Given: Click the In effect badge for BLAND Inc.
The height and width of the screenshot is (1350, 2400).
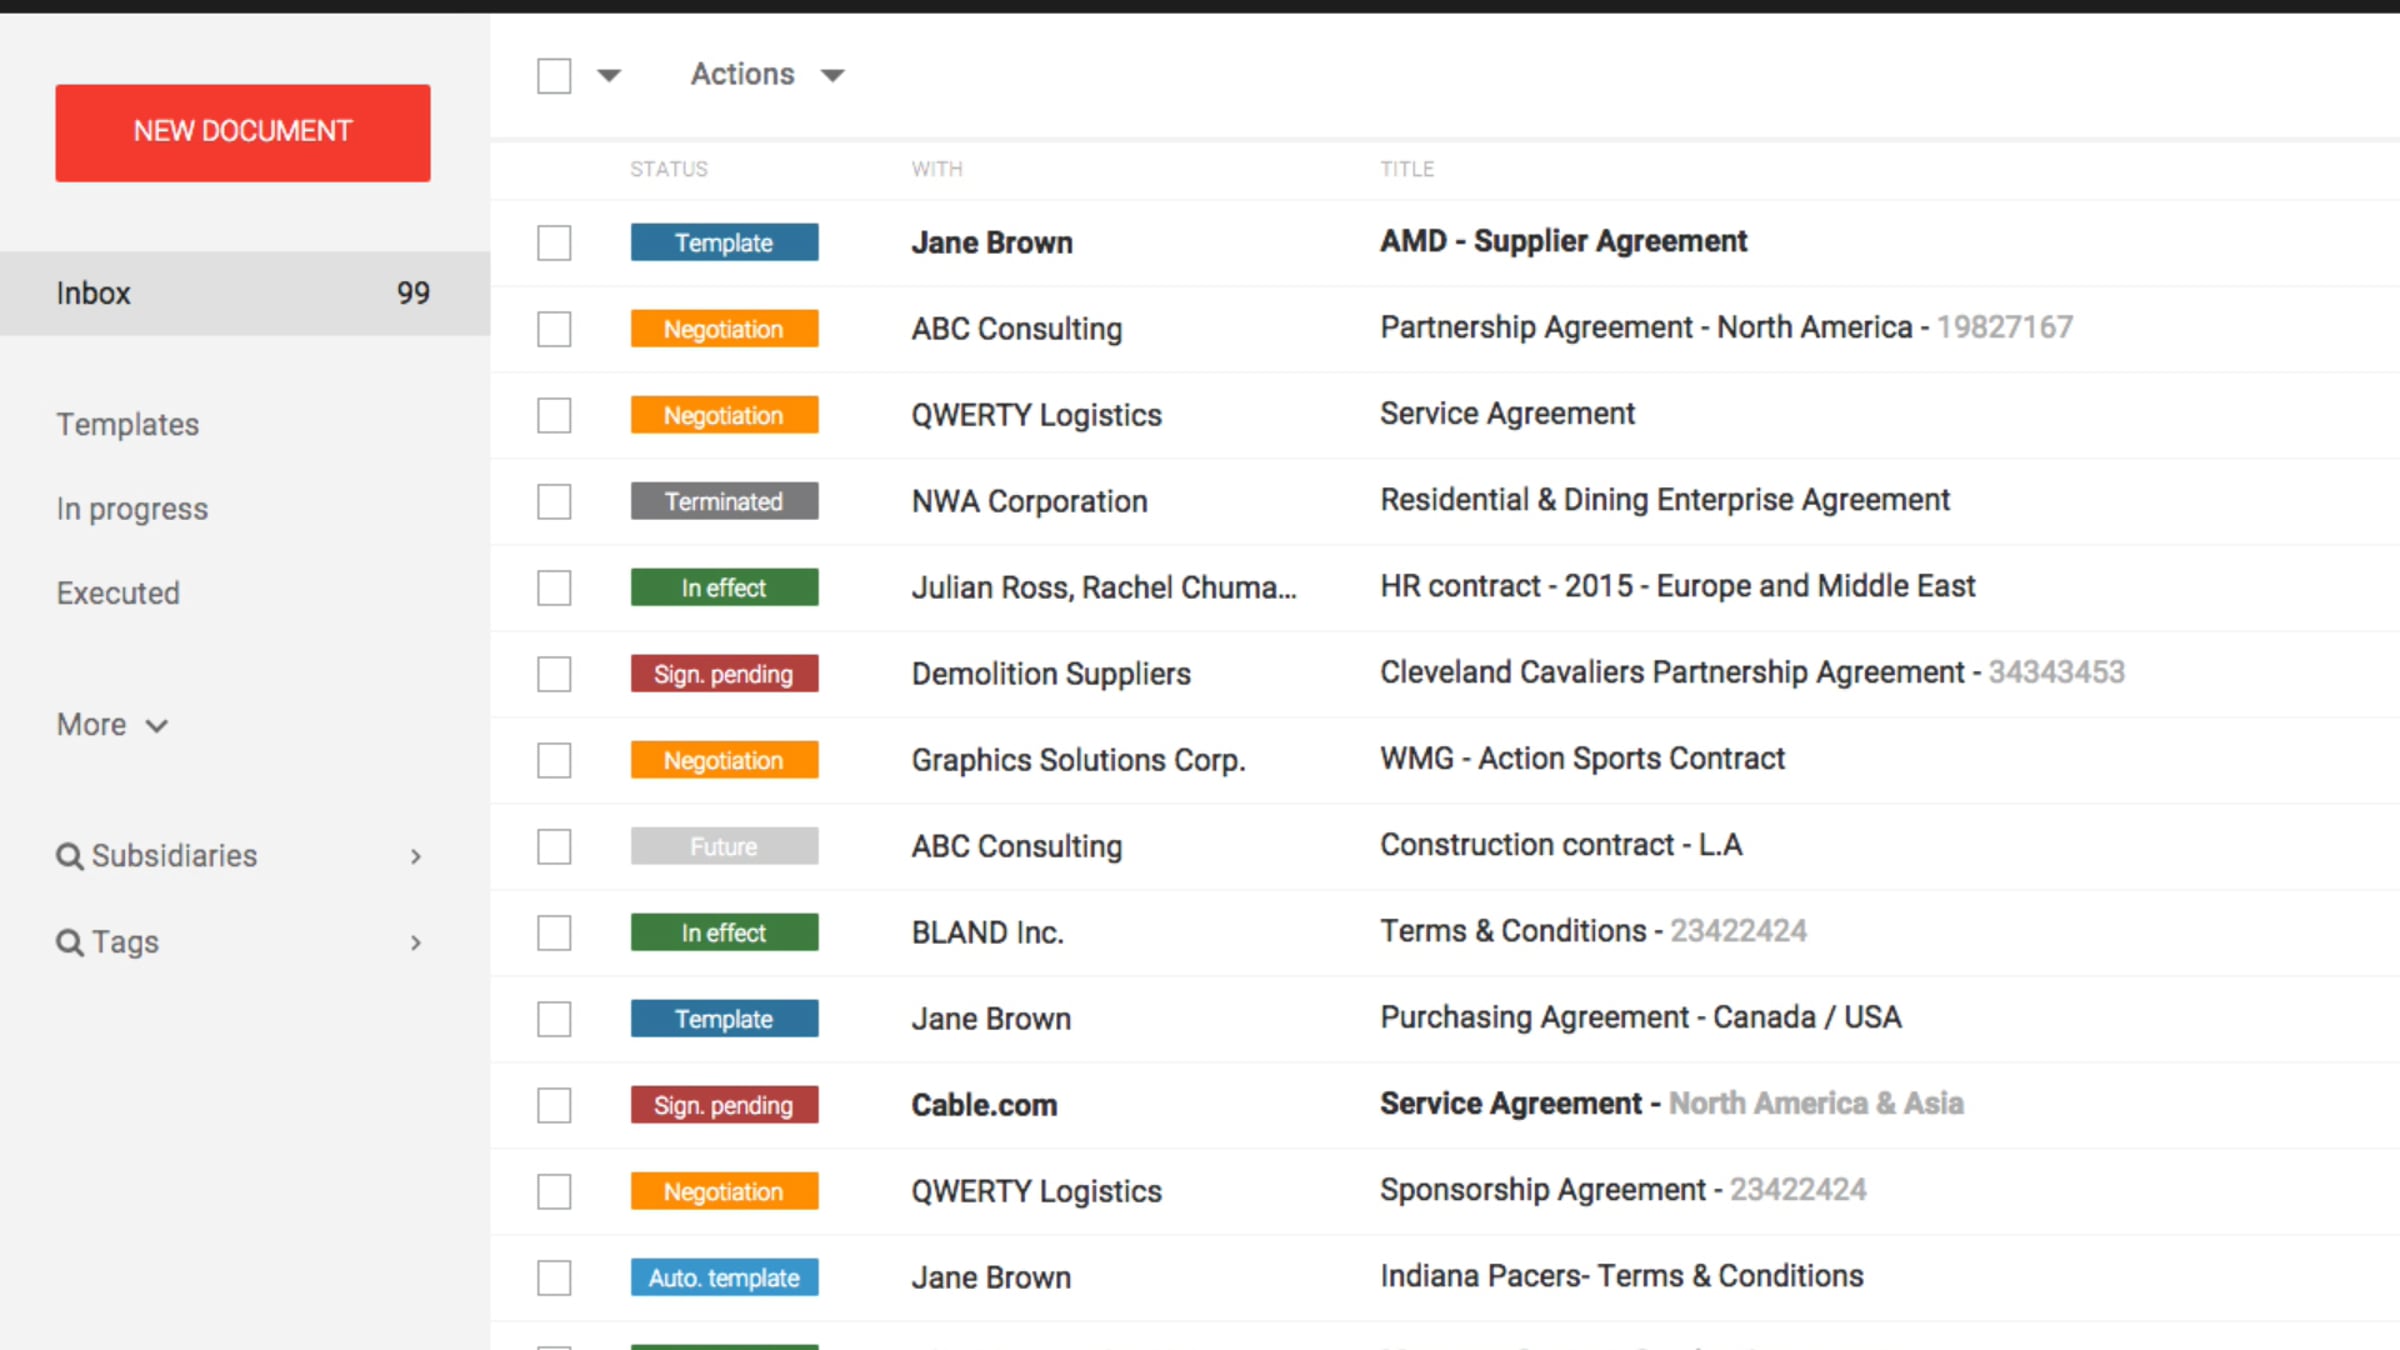Looking at the screenshot, I should 724,933.
